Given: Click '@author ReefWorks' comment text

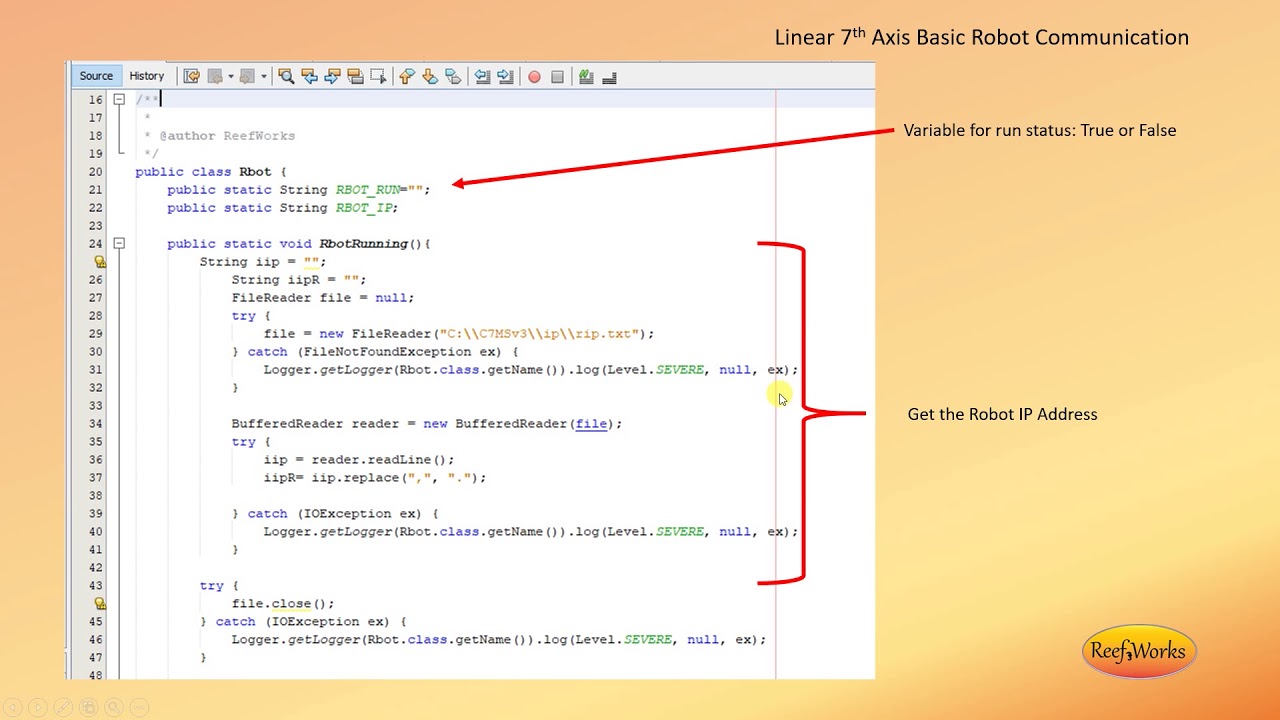Looking at the screenshot, I should (x=227, y=135).
